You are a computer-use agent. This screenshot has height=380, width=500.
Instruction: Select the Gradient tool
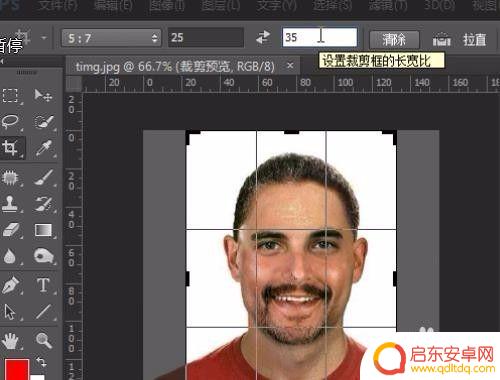[43, 230]
